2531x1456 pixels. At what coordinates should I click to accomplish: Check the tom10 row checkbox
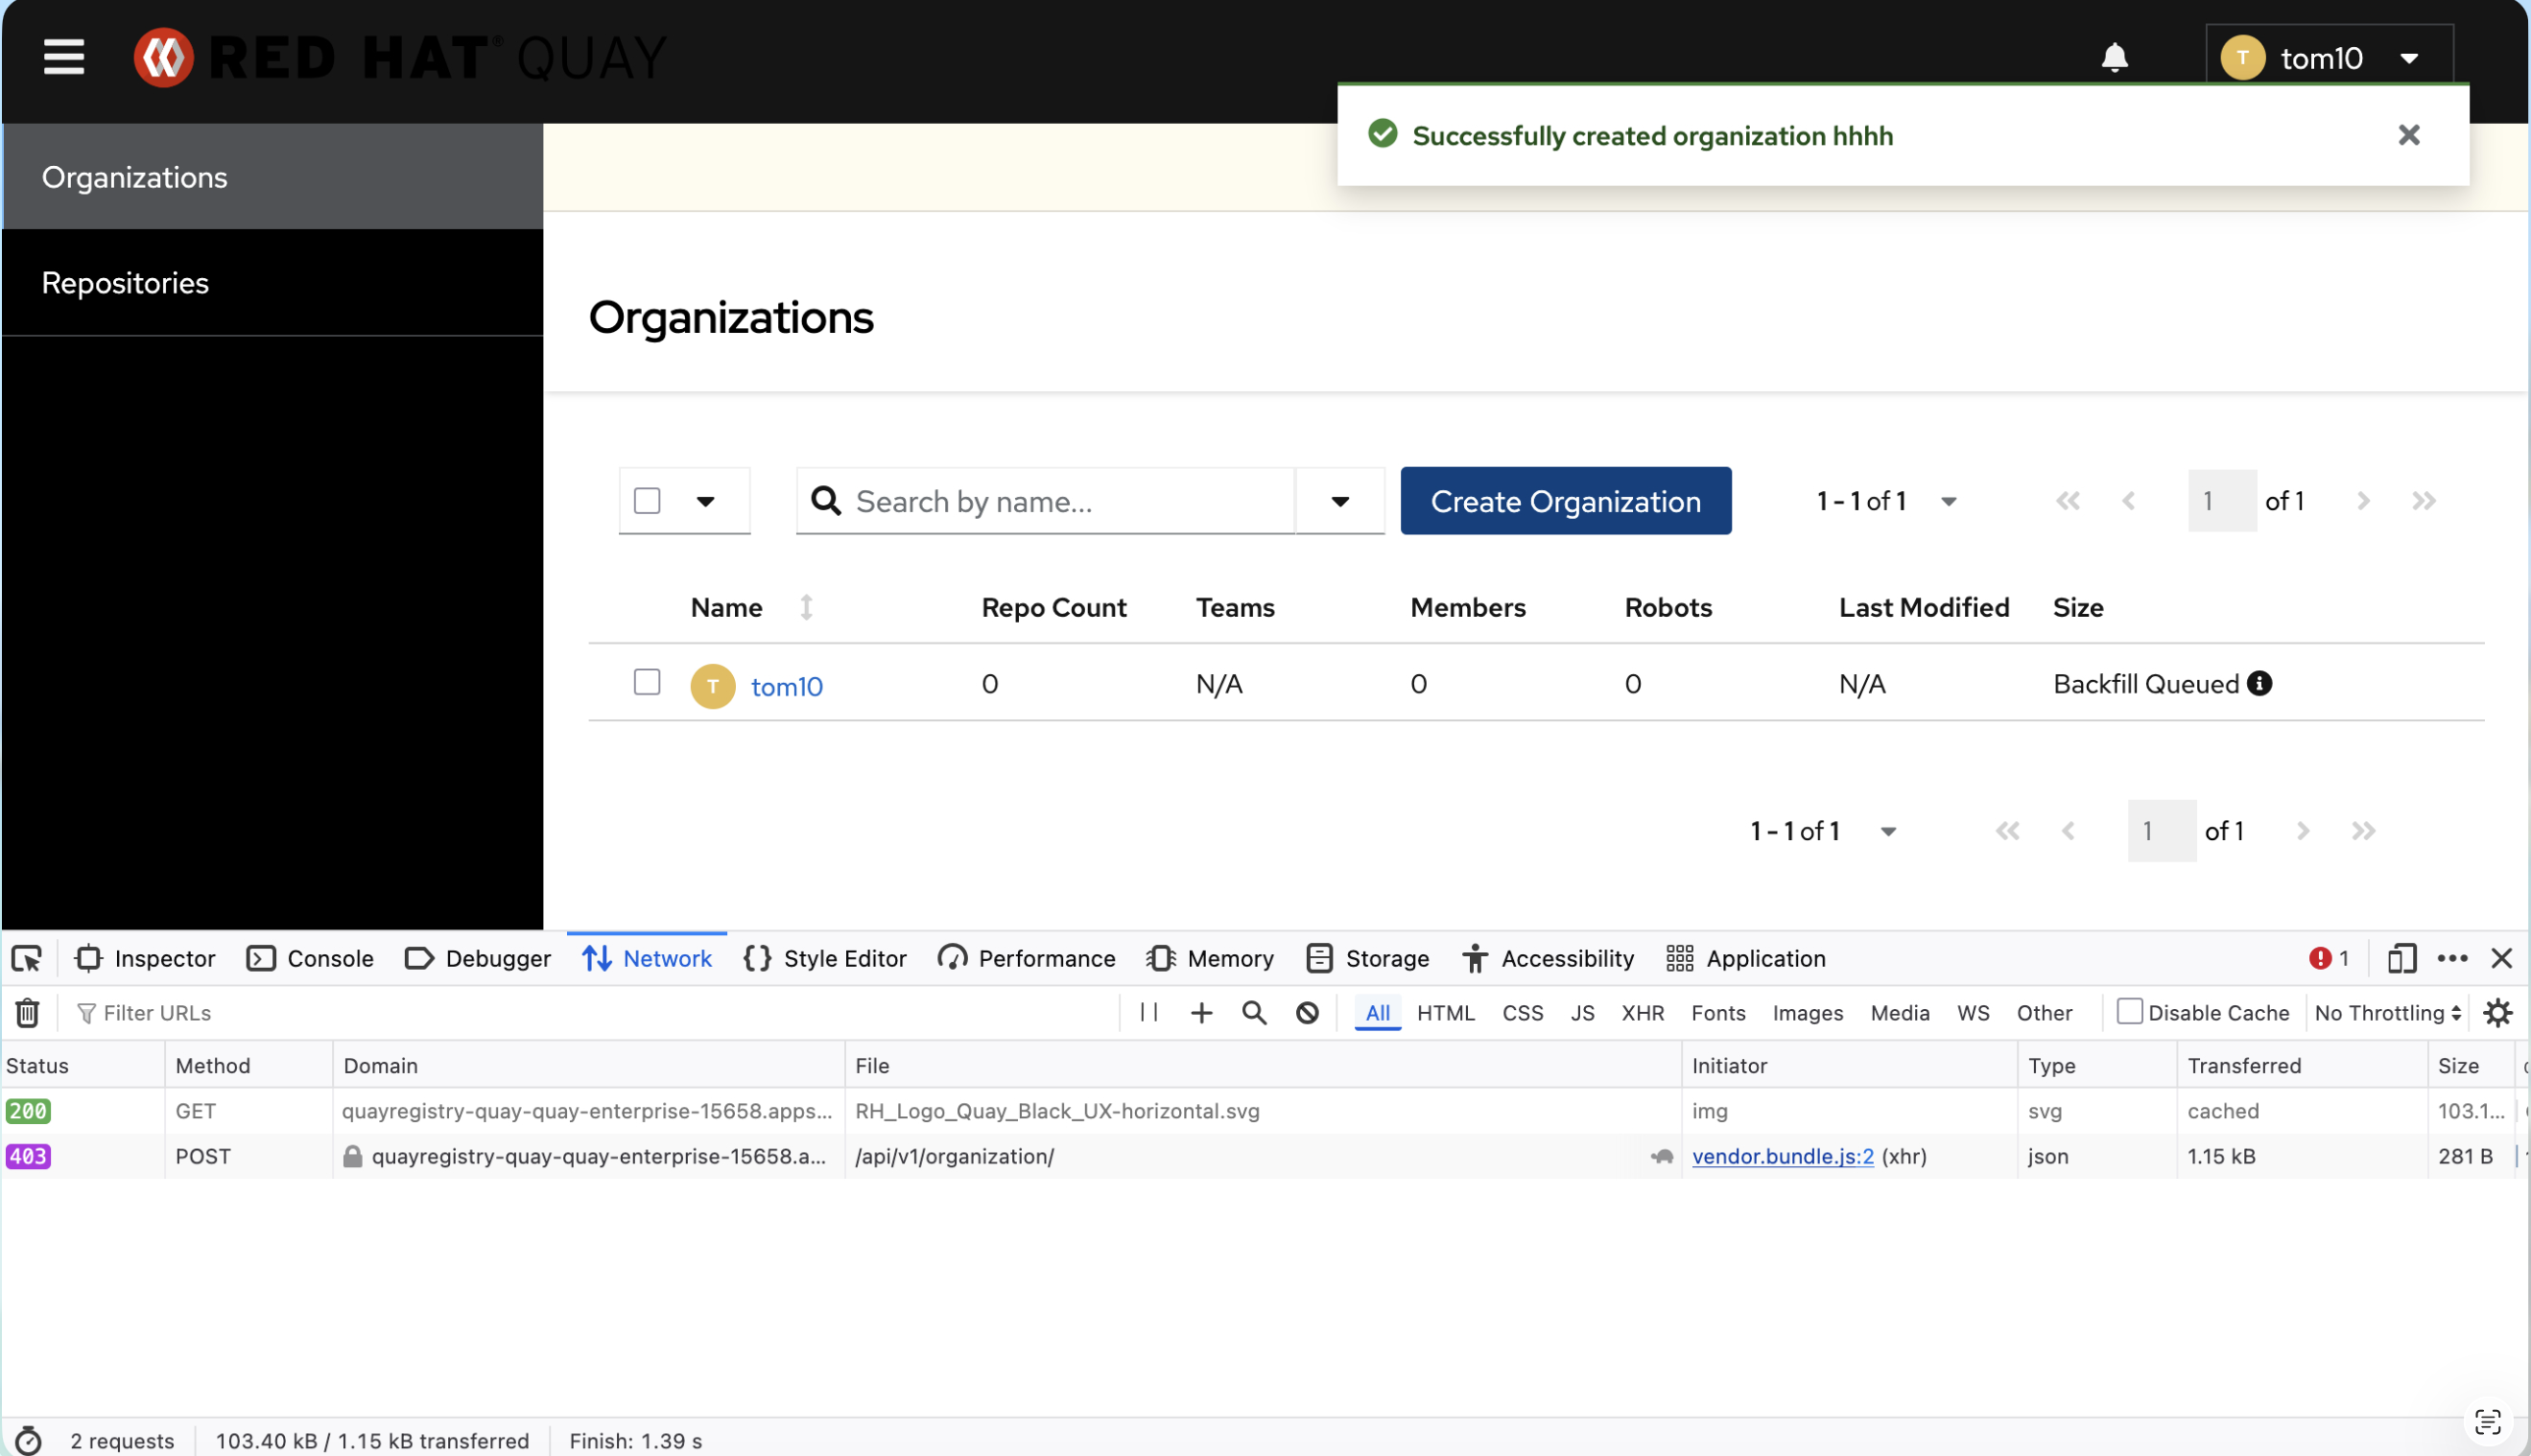click(647, 683)
